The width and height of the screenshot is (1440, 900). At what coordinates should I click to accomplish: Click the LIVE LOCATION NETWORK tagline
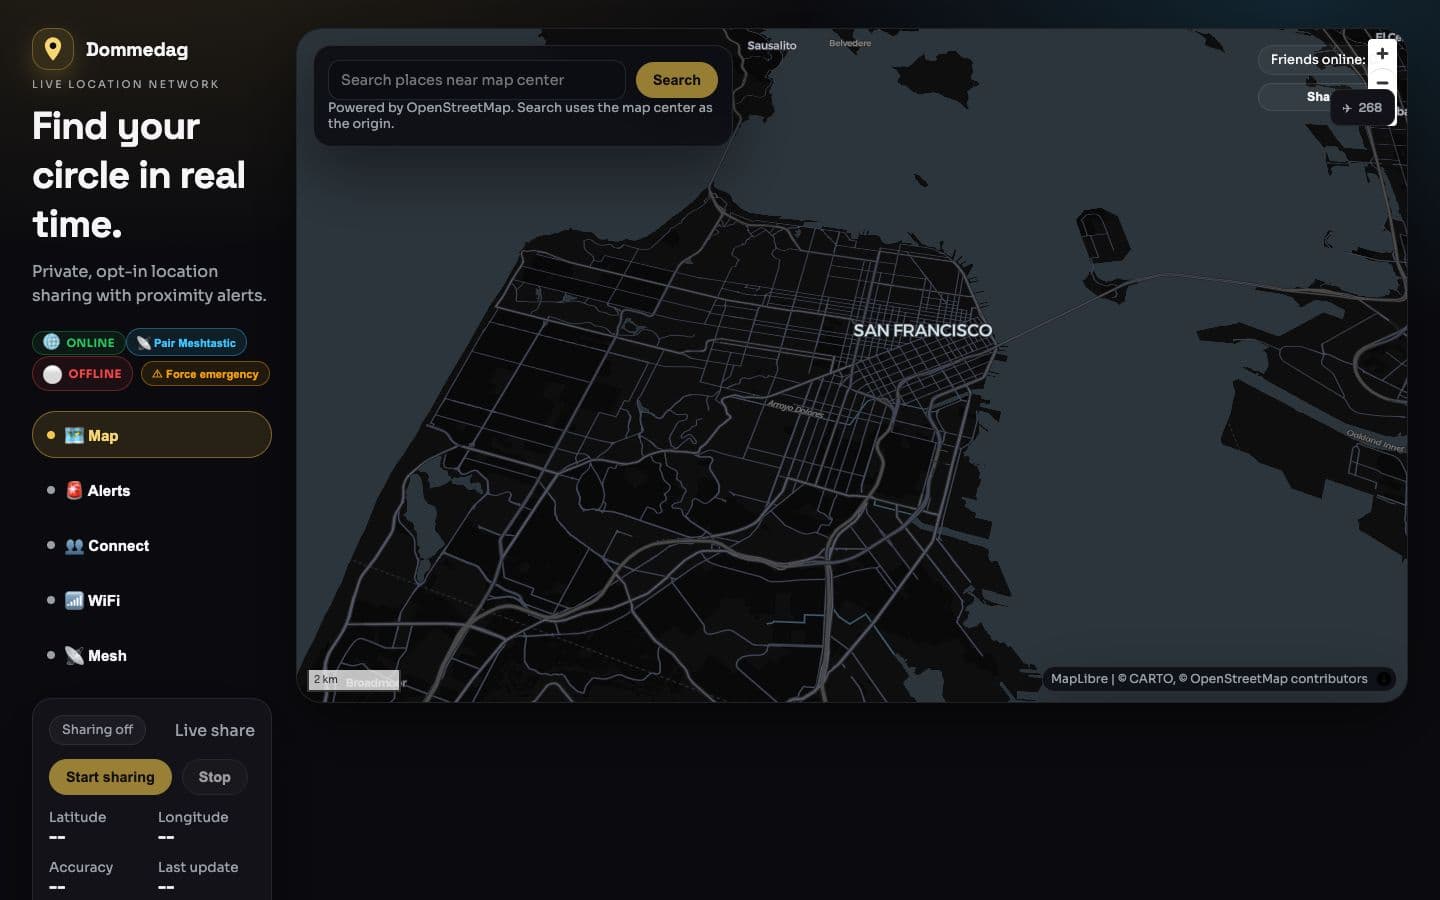125,85
